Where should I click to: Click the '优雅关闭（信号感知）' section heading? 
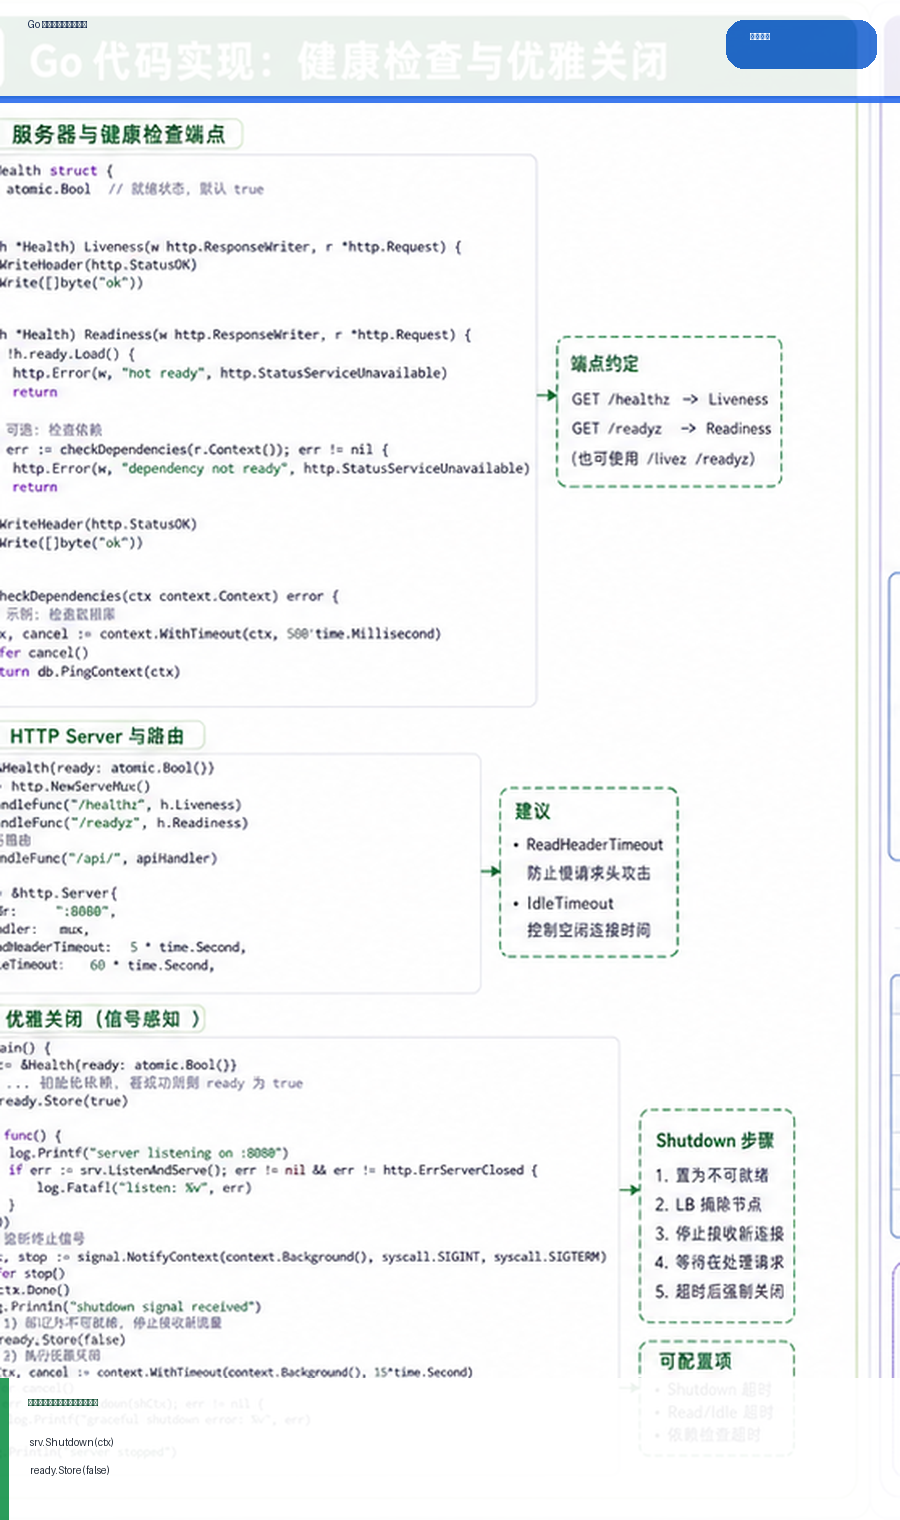pyautogui.click(x=103, y=1019)
